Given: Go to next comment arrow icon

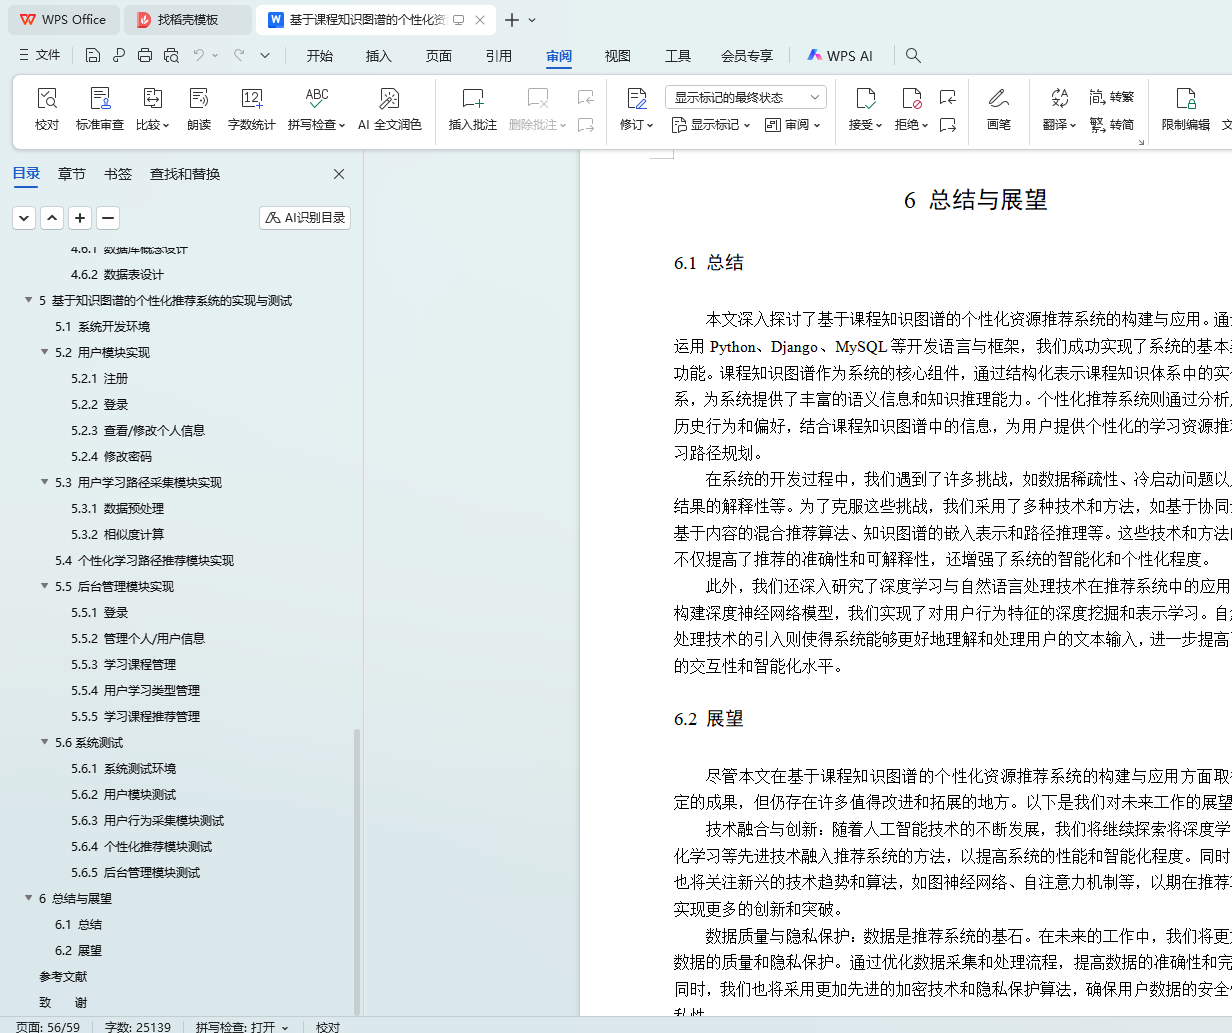Looking at the screenshot, I should point(586,125).
